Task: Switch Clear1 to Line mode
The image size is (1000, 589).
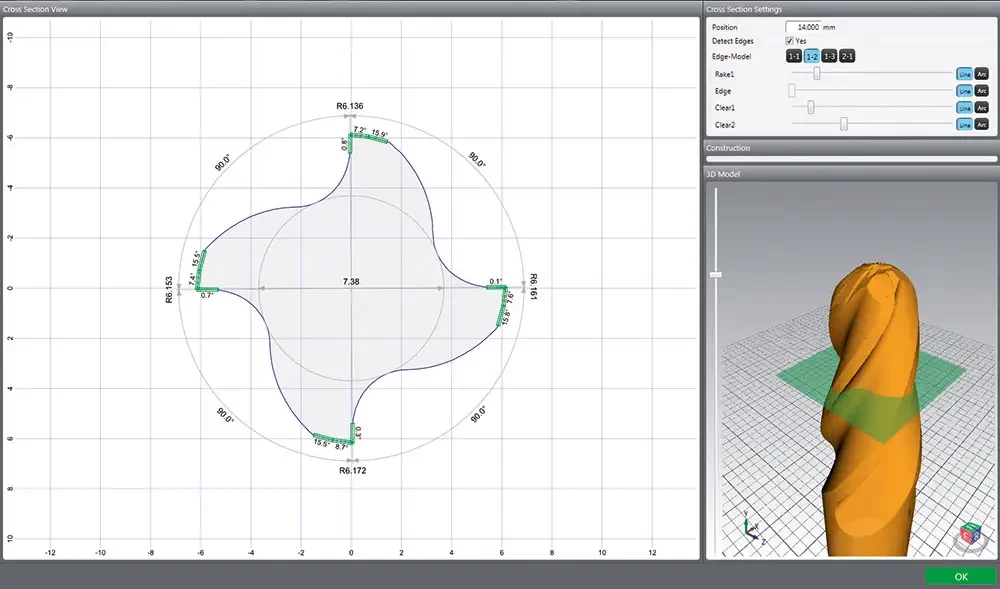Action: (x=964, y=108)
